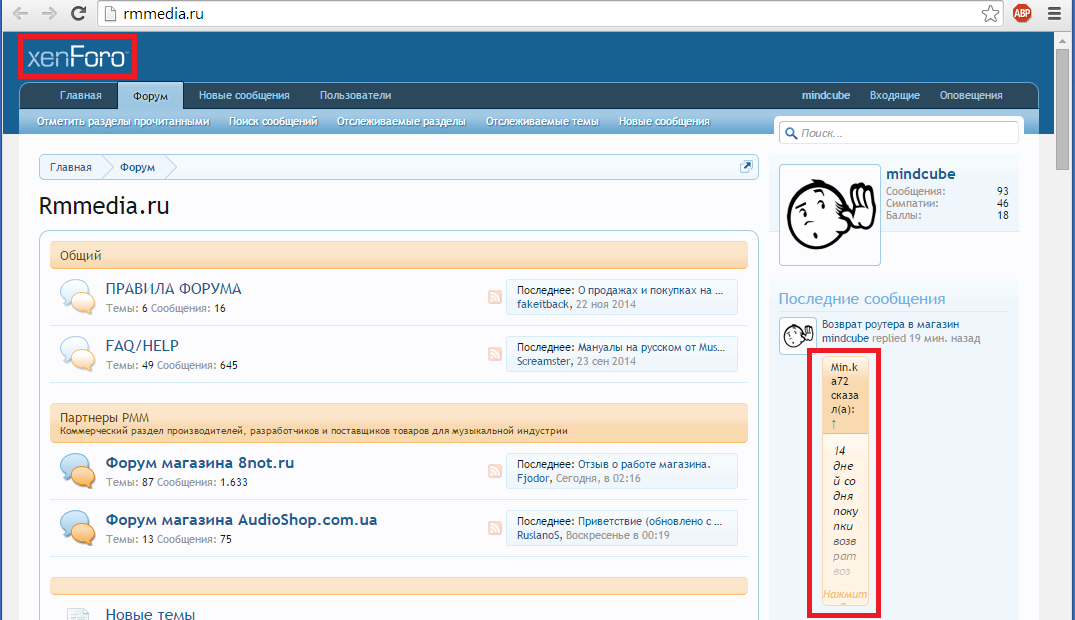This screenshot has height=620, width=1075.
Task: Select the Форум navigation tab
Action: coord(150,96)
